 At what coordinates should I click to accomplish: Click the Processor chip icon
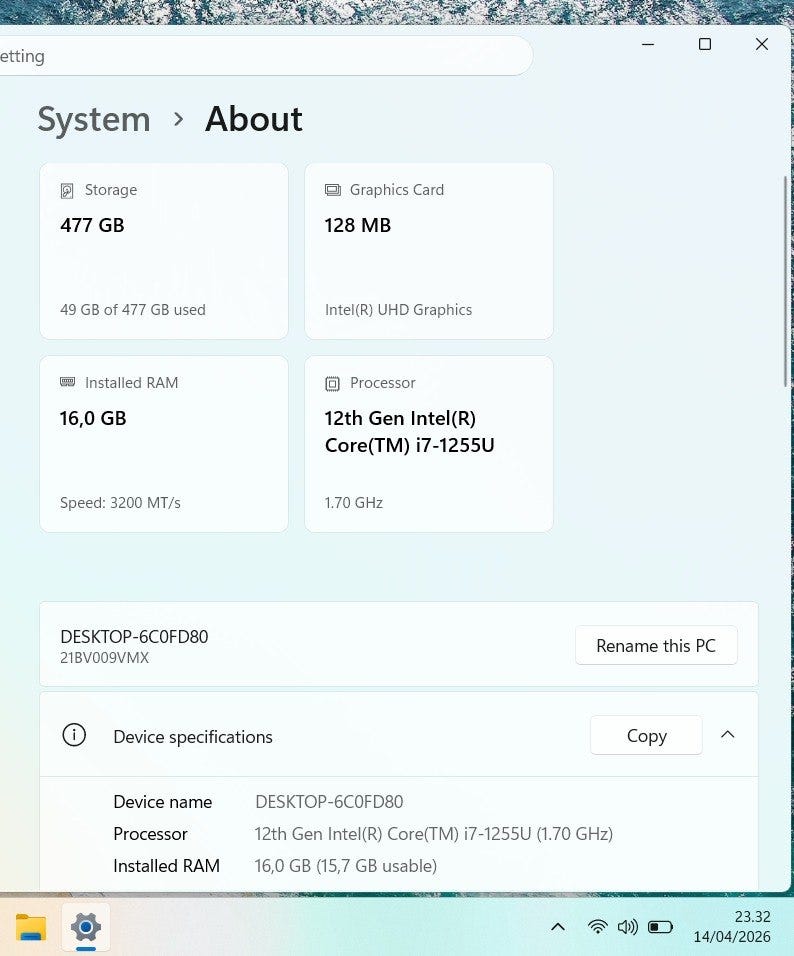[x=333, y=383]
